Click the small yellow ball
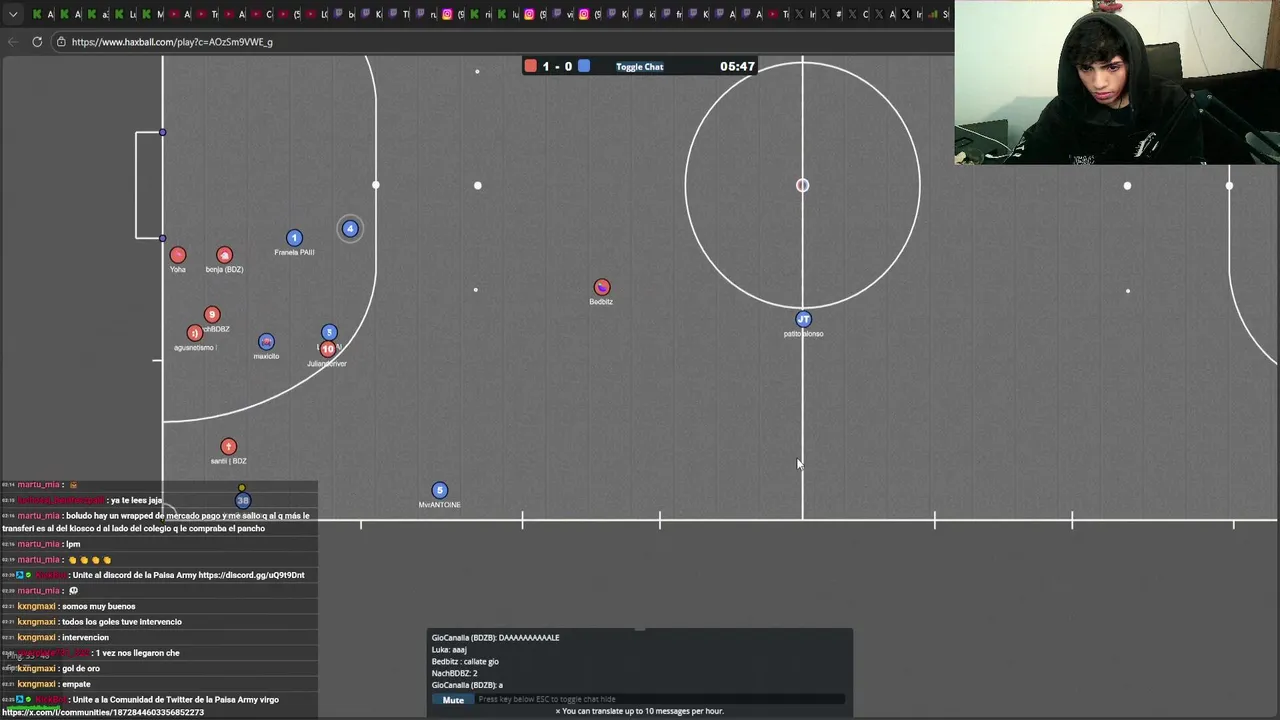1280x720 pixels. click(242, 488)
